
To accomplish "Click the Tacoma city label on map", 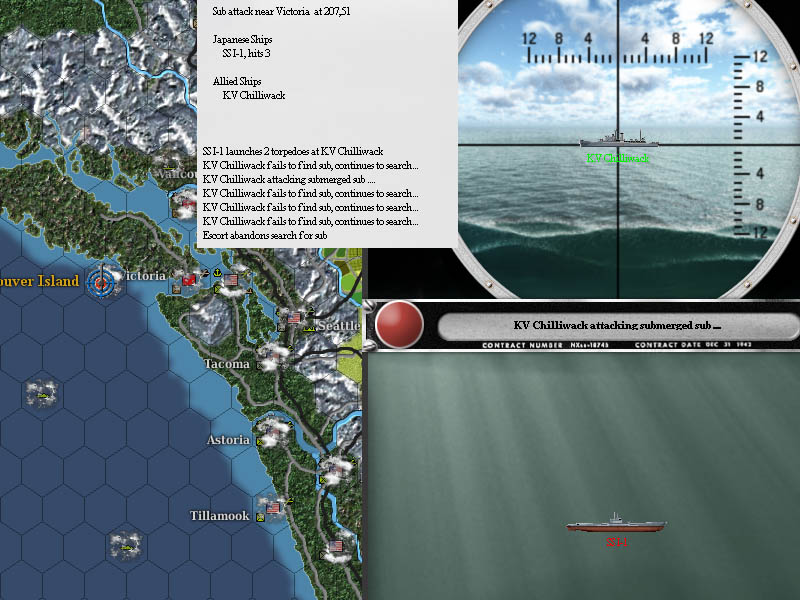I will [227, 364].
